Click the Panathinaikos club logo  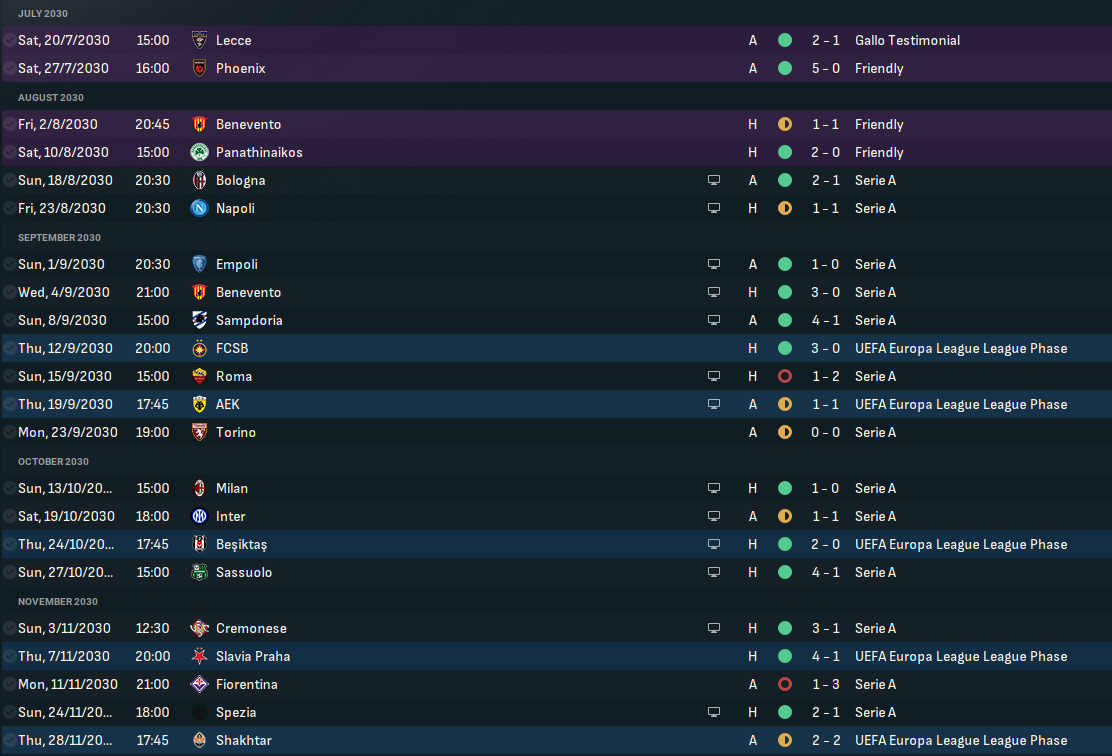tap(199, 152)
